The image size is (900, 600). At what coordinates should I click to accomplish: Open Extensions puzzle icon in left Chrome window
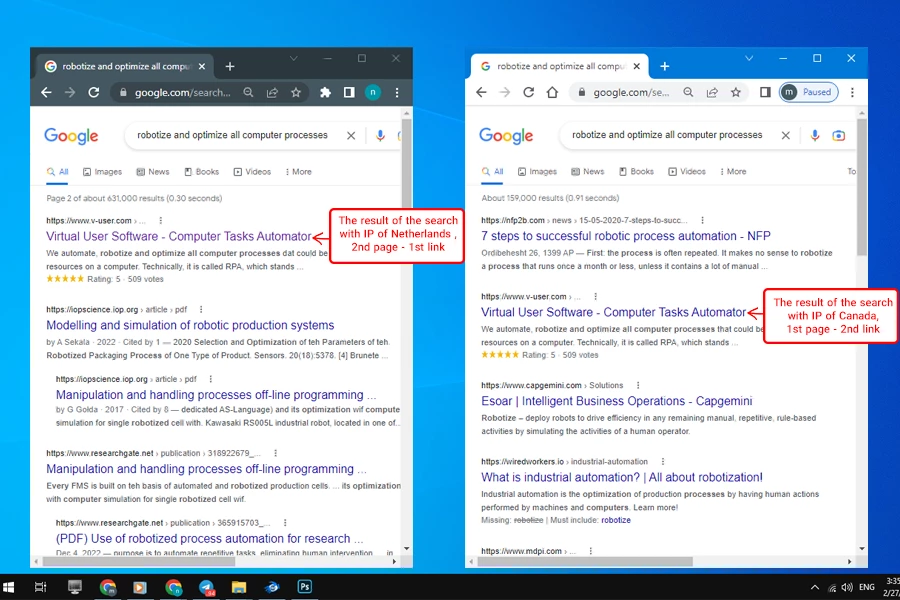(325, 92)
